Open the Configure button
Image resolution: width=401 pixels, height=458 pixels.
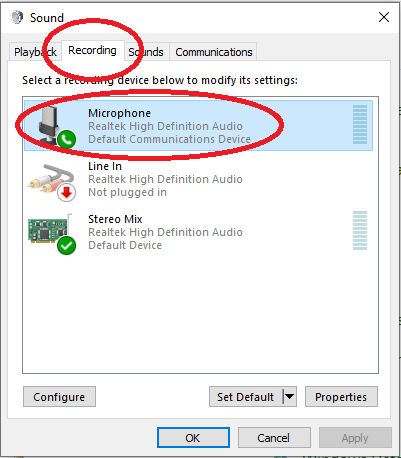[x=59, y=397]
